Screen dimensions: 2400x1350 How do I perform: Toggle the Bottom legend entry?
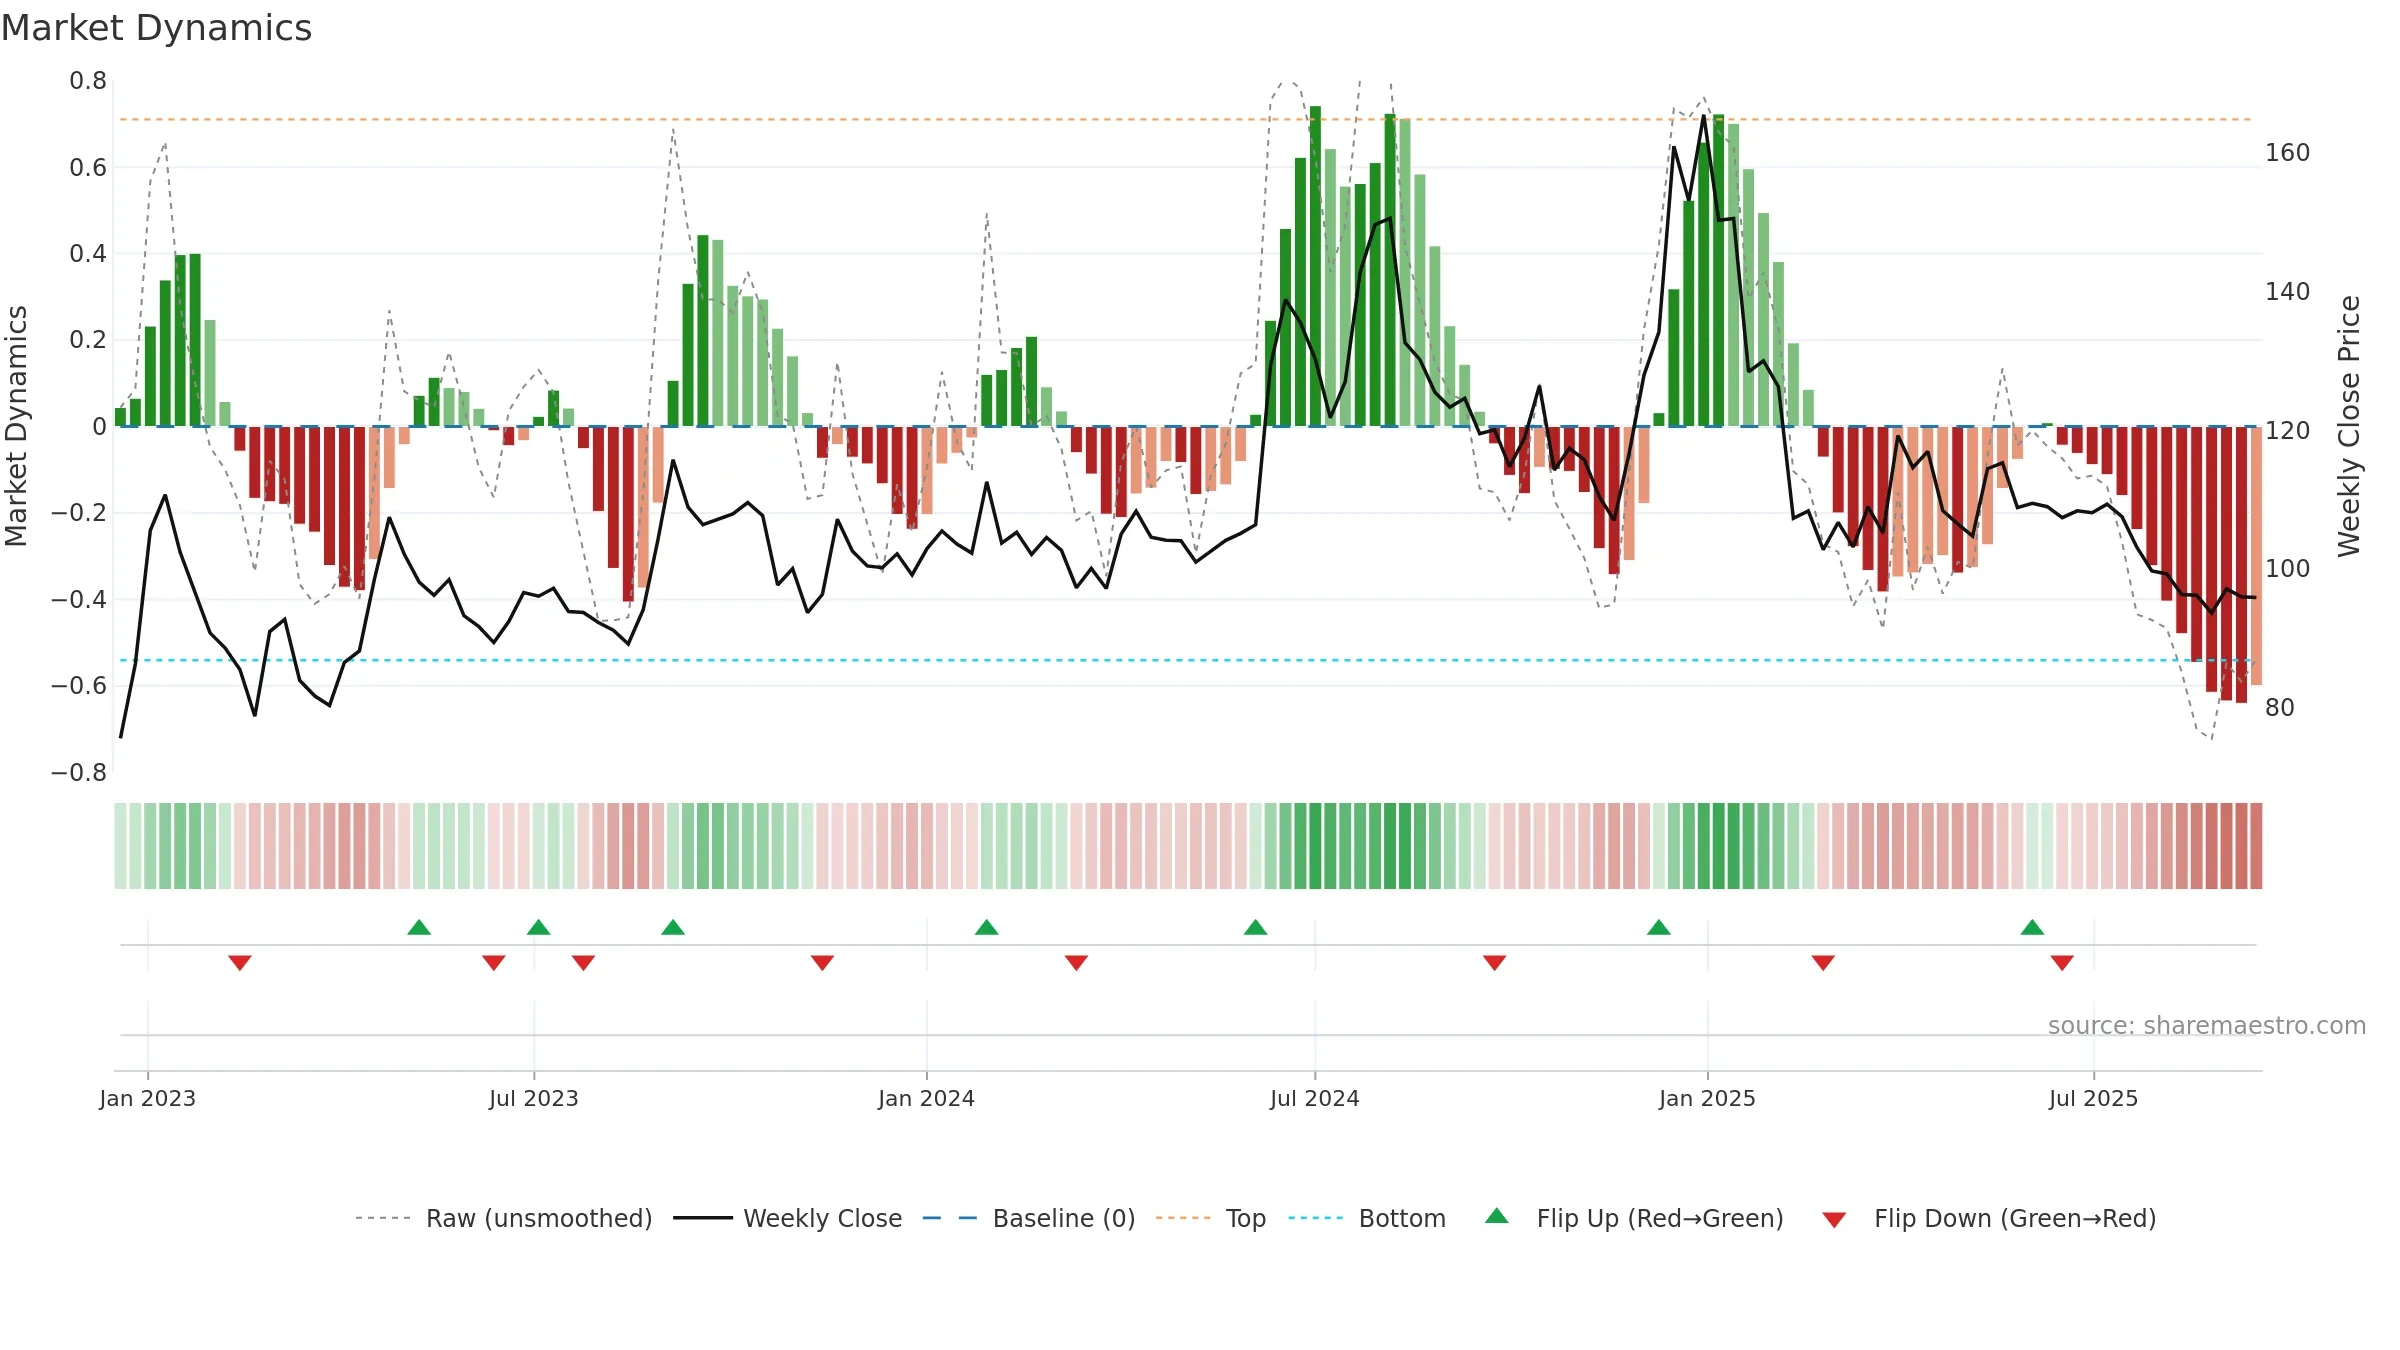pos(1367,1218)
